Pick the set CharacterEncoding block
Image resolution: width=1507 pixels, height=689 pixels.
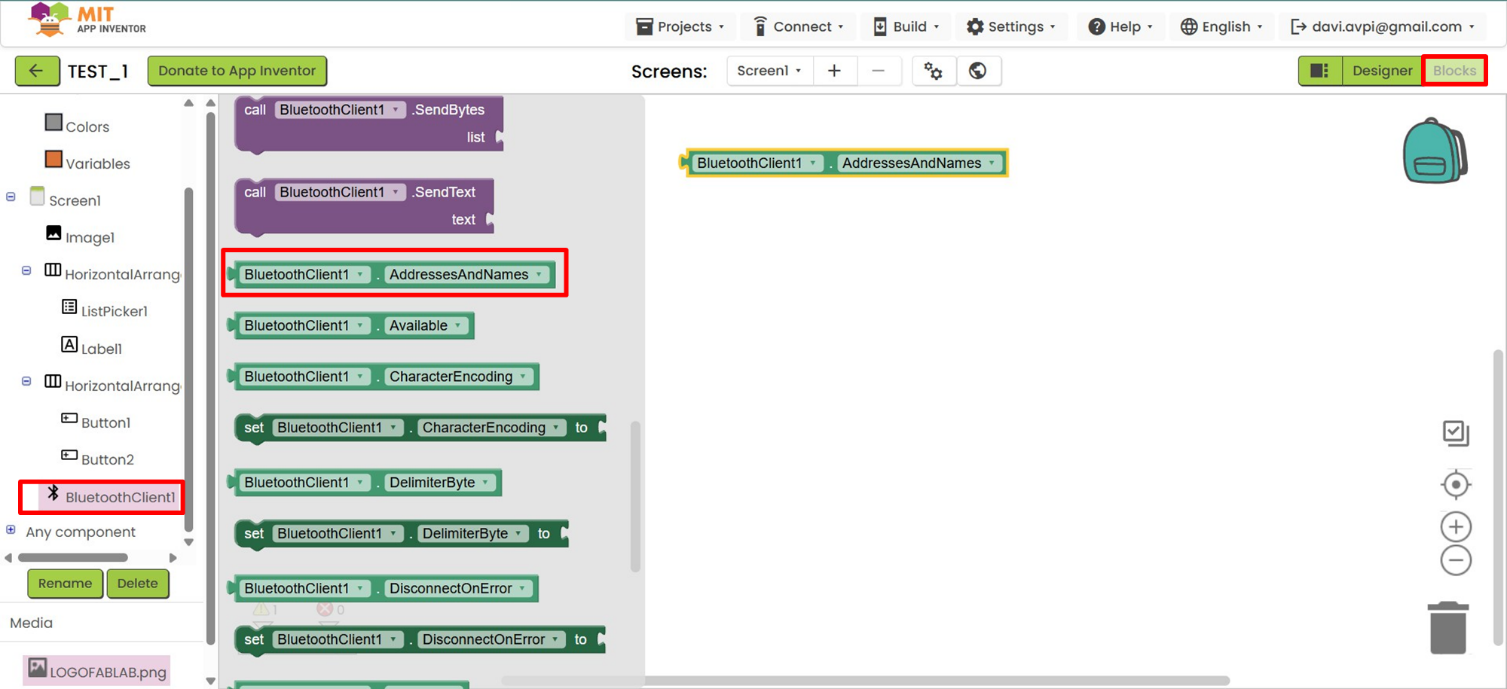click(420, 428)
